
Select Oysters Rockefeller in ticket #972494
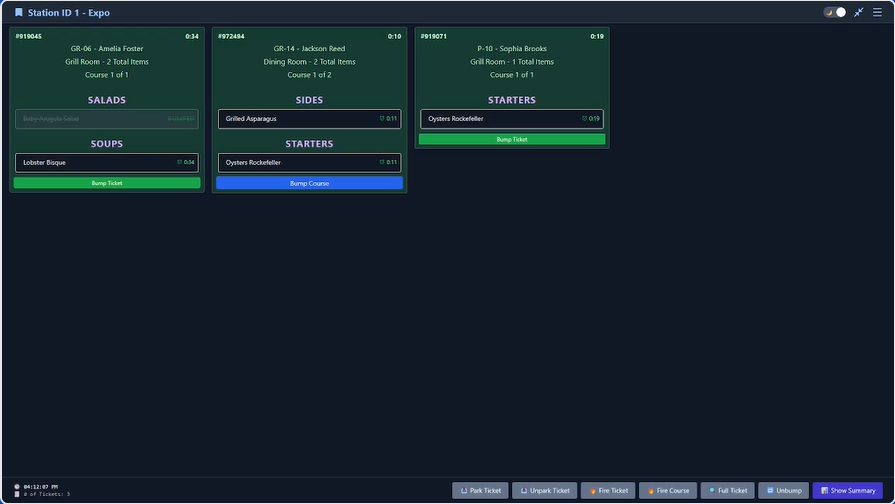[309, 163]
